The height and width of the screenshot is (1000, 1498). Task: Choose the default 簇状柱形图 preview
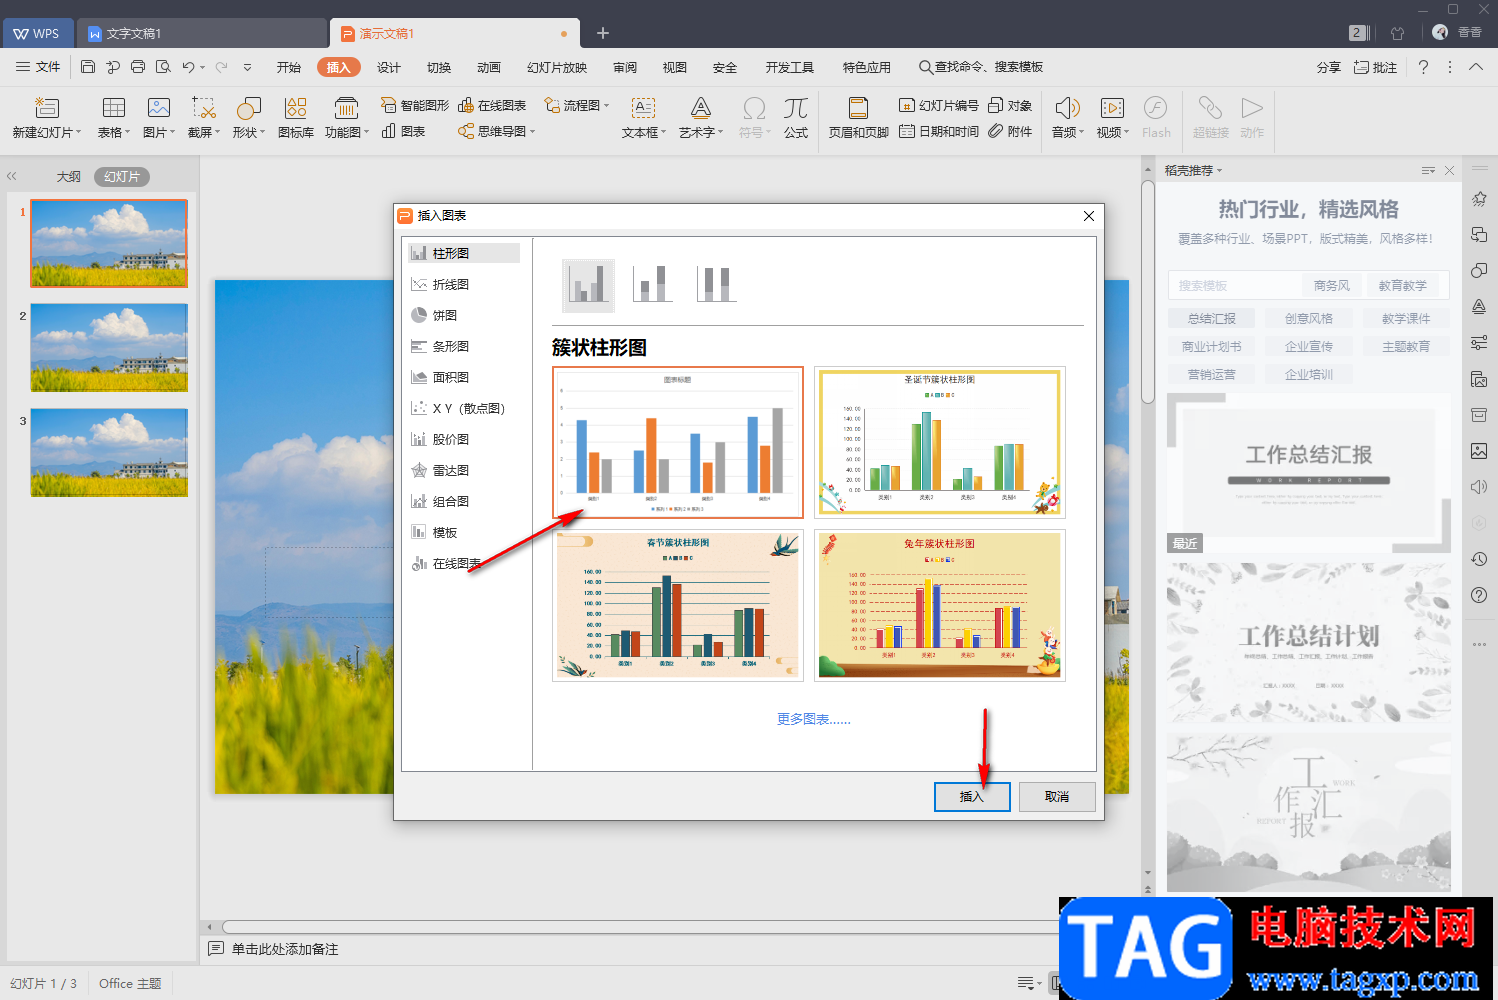[678, 442]
